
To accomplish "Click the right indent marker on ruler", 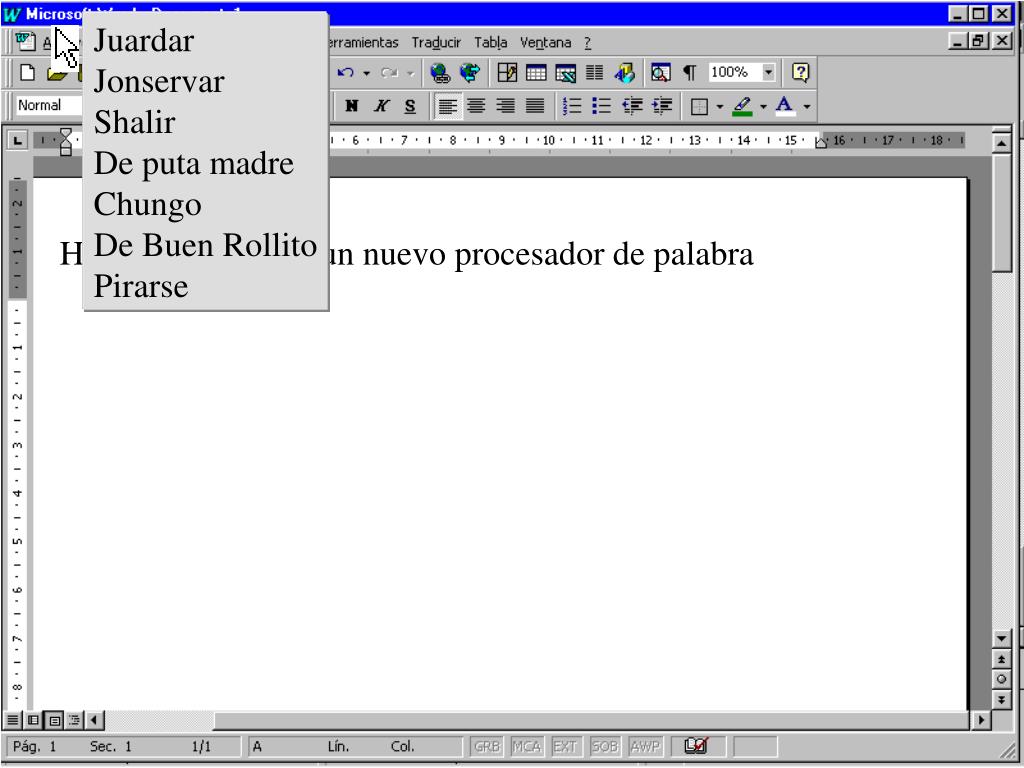I will coord(821,142).
